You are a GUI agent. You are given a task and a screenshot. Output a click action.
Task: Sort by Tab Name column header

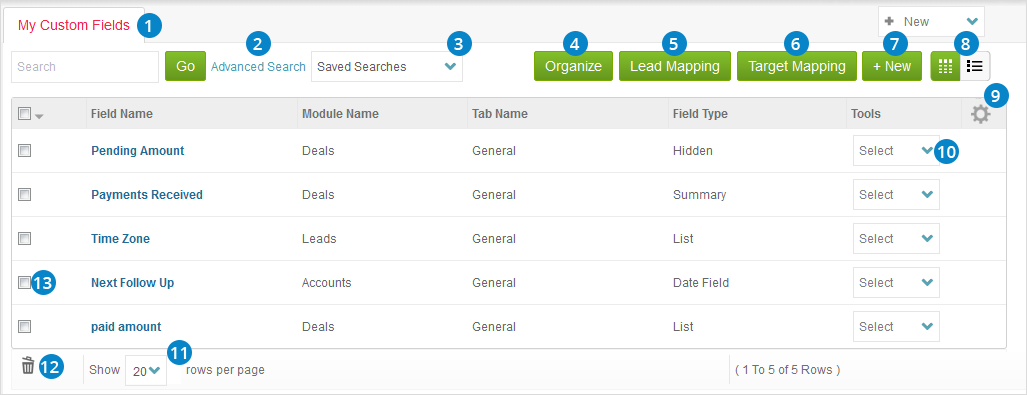[500, 114]
